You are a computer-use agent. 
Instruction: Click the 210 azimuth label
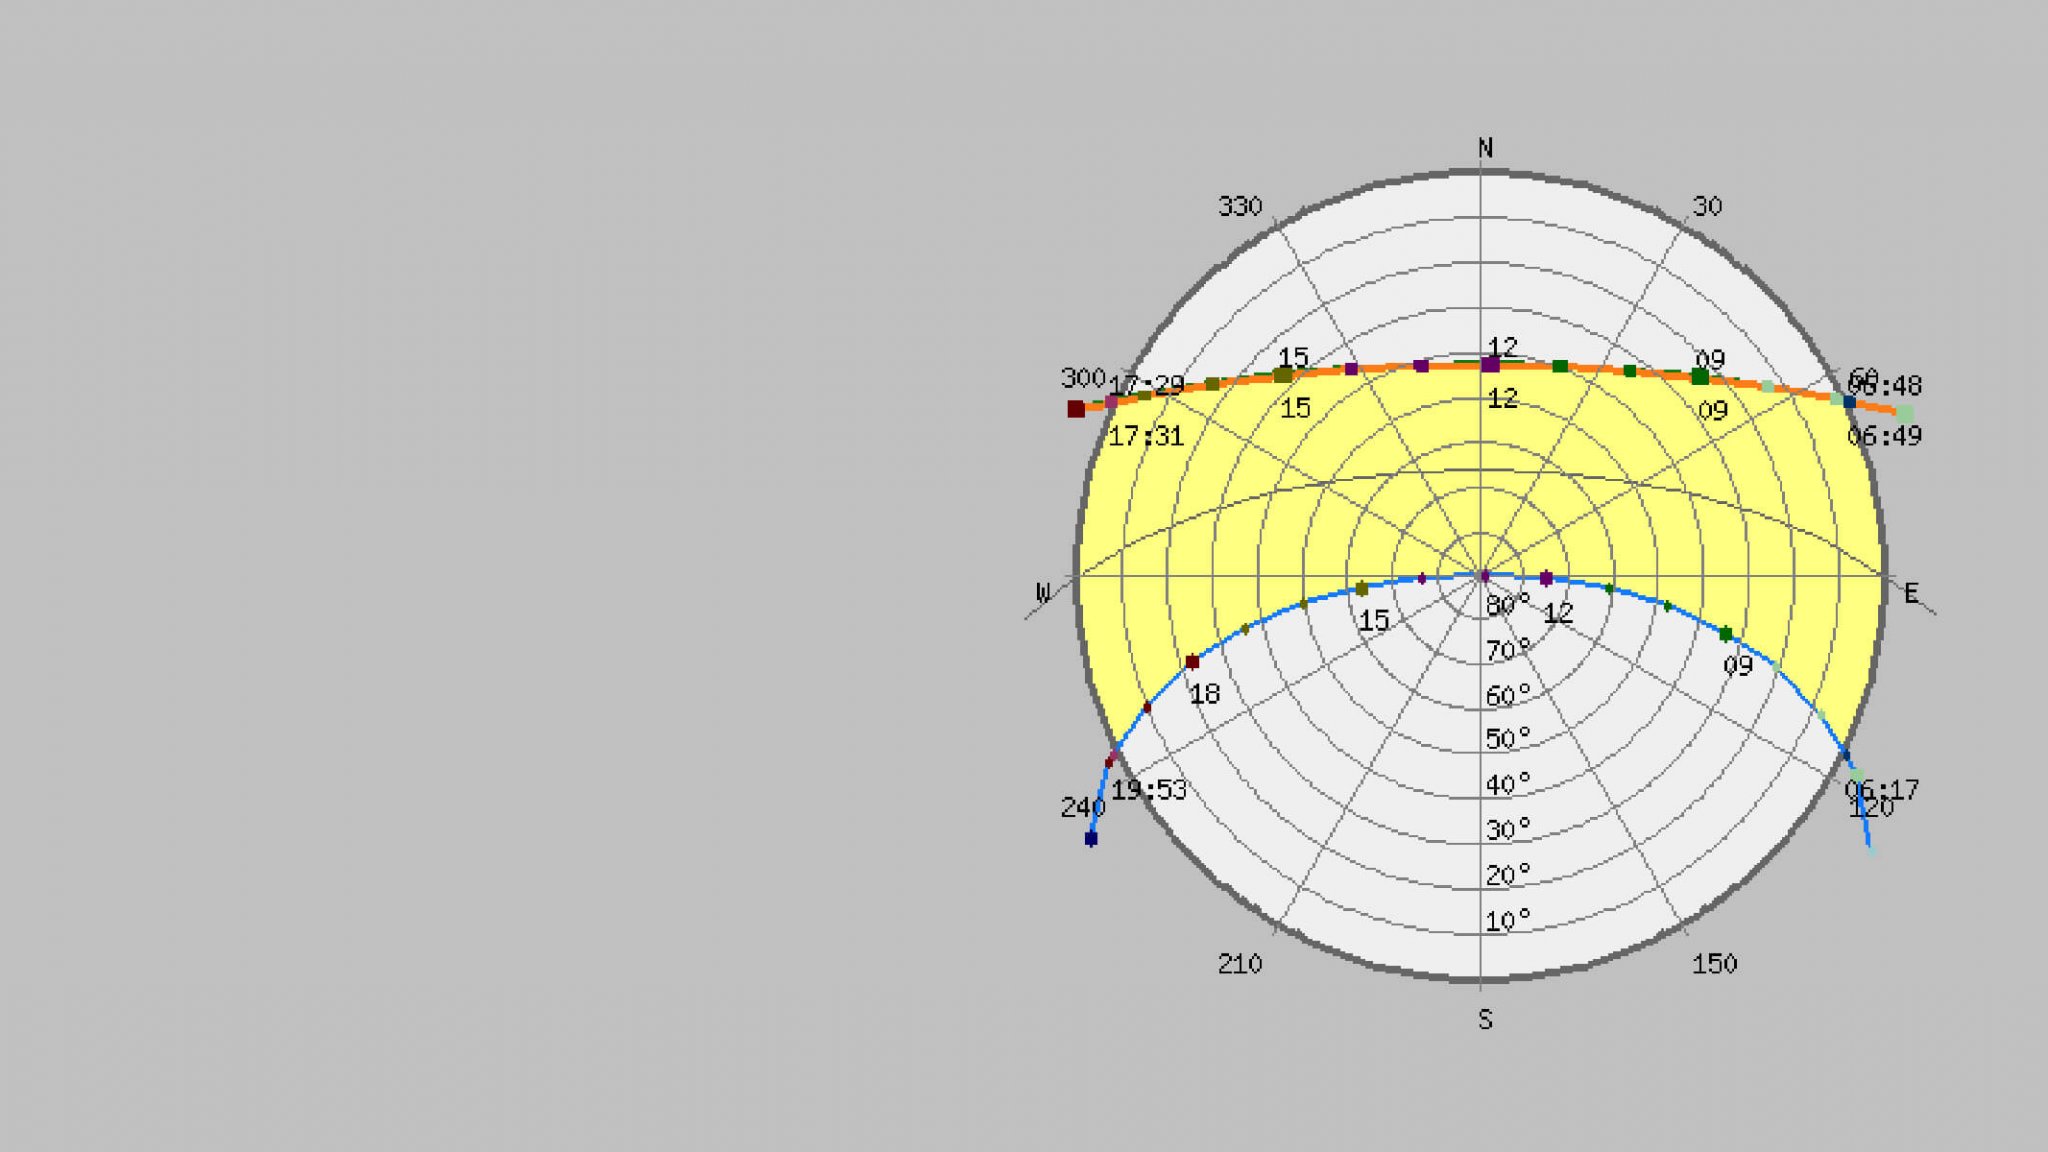(1240, 964)
